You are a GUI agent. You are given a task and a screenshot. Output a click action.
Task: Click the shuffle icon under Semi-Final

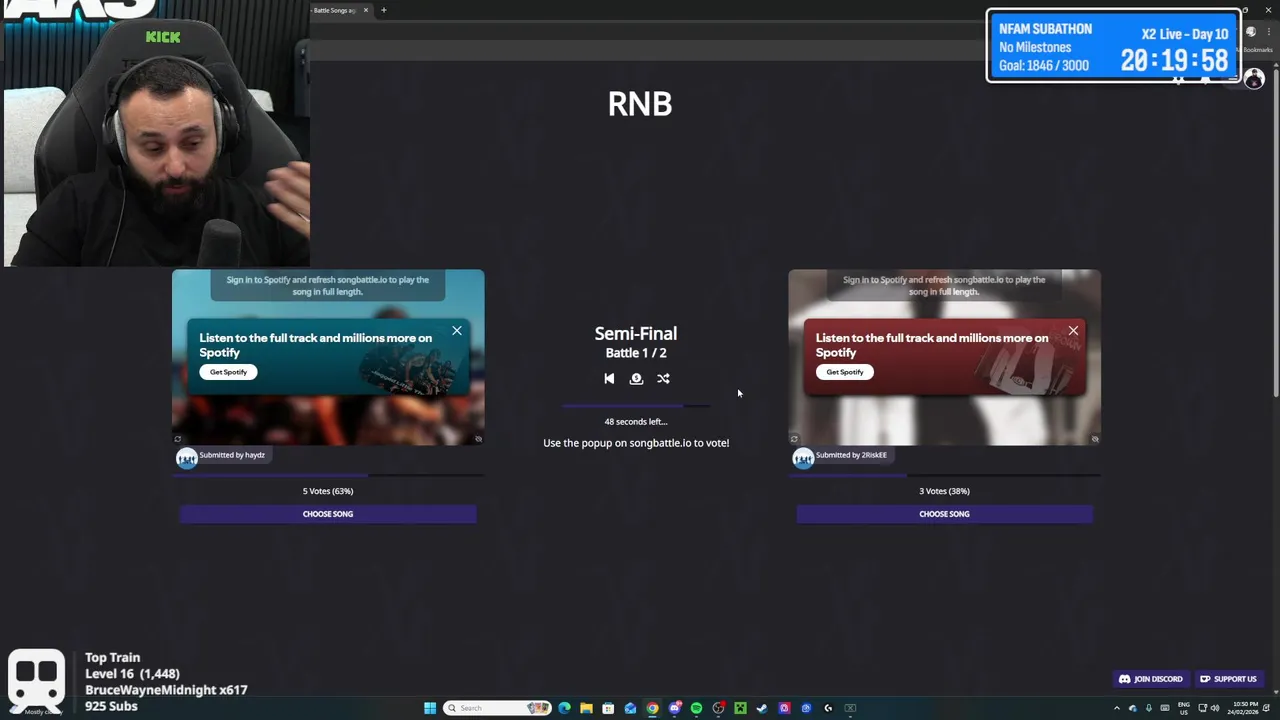(x=663, y=378)
